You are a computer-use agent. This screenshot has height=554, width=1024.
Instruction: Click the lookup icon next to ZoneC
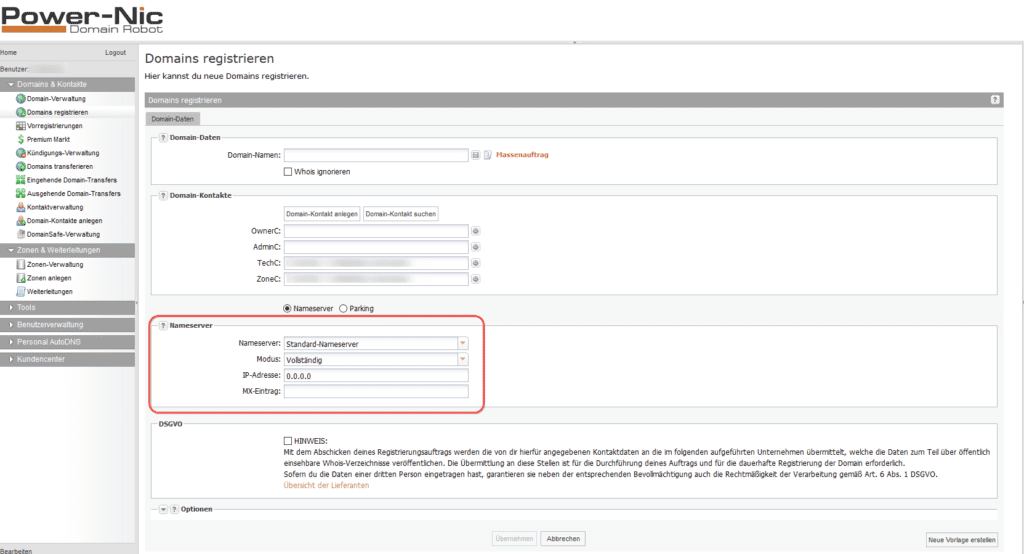tap(475, 279)
